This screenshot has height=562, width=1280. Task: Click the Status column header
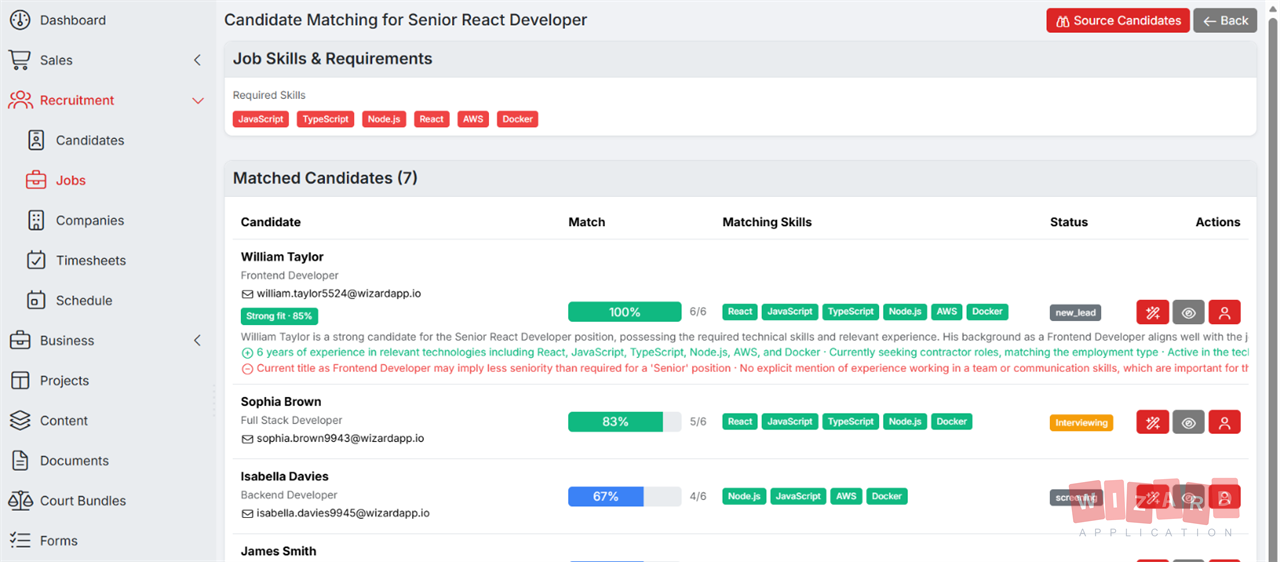tap(1069, 222)
